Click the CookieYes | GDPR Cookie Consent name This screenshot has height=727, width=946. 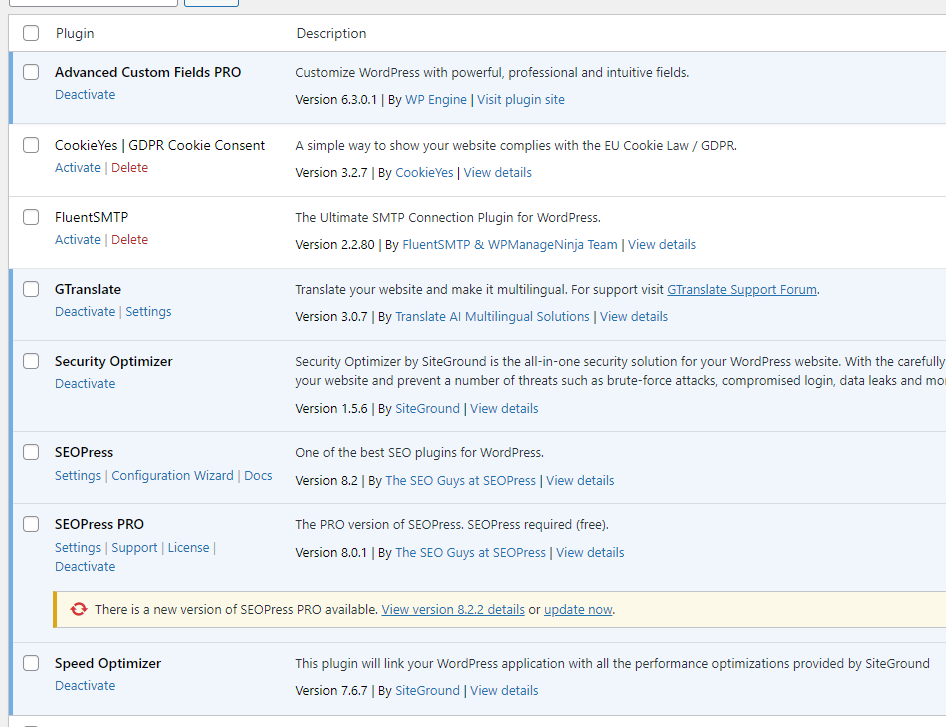click(160, 145)
